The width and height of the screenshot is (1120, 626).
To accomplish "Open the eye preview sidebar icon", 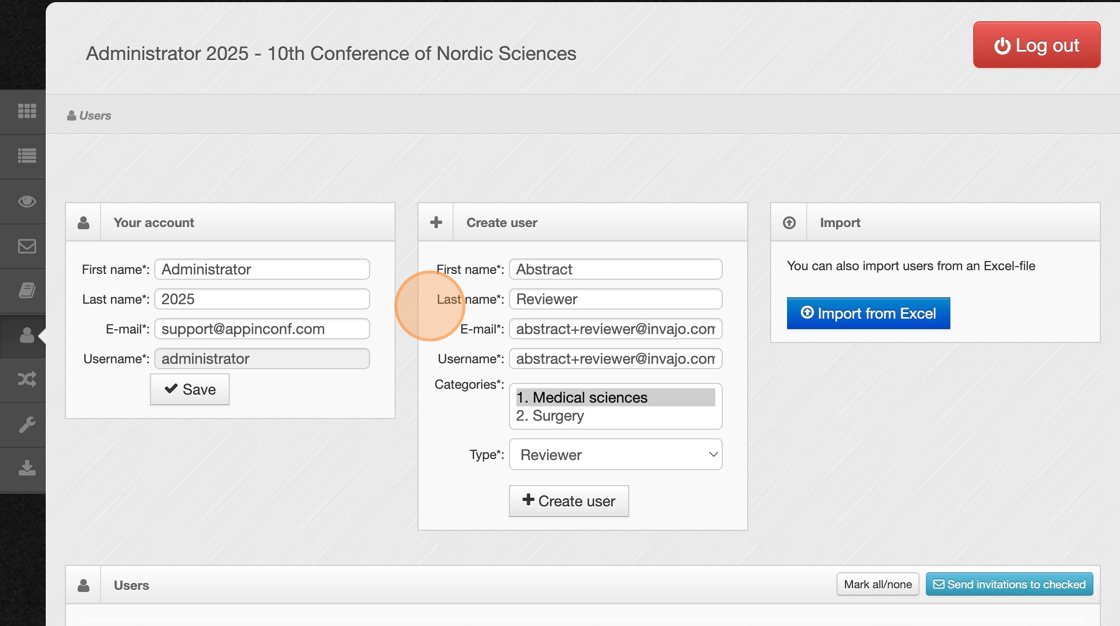I will 27,201.
